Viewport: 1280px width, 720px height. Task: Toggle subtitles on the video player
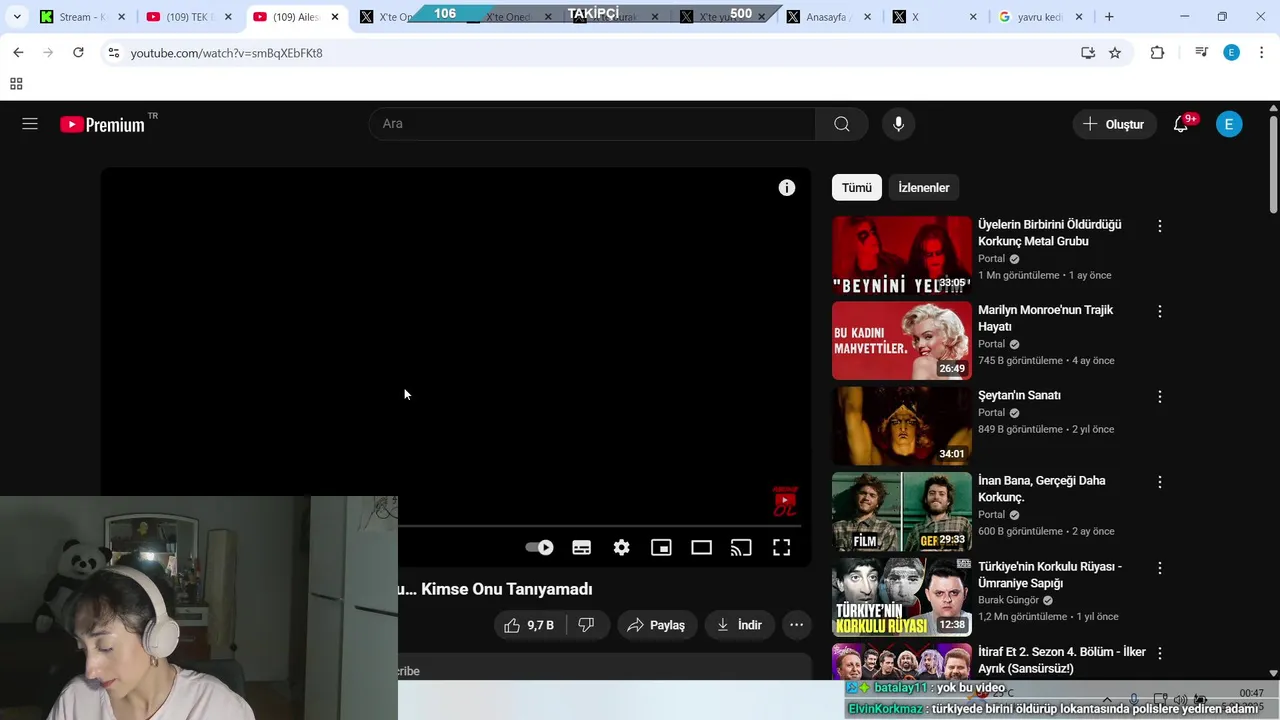pos(581,547)
